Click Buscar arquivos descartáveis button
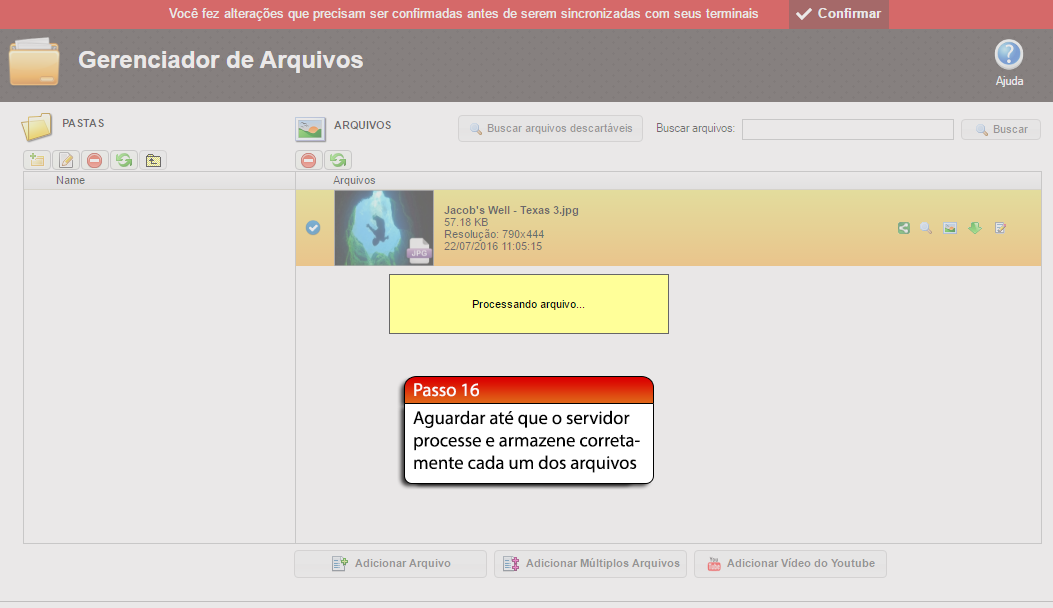 [x=550, y=129]
